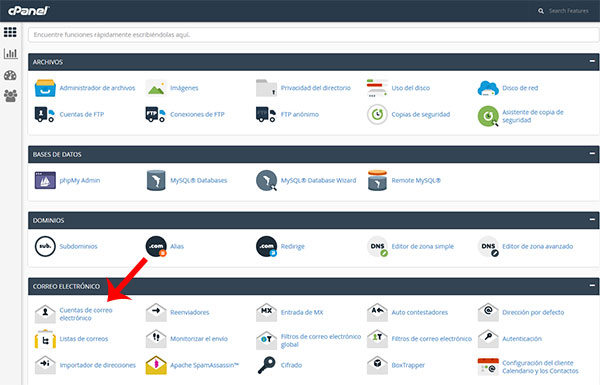600x385 pixels.
Task: Click the MySQL Databases icon
Action: (x=156, y=180)
